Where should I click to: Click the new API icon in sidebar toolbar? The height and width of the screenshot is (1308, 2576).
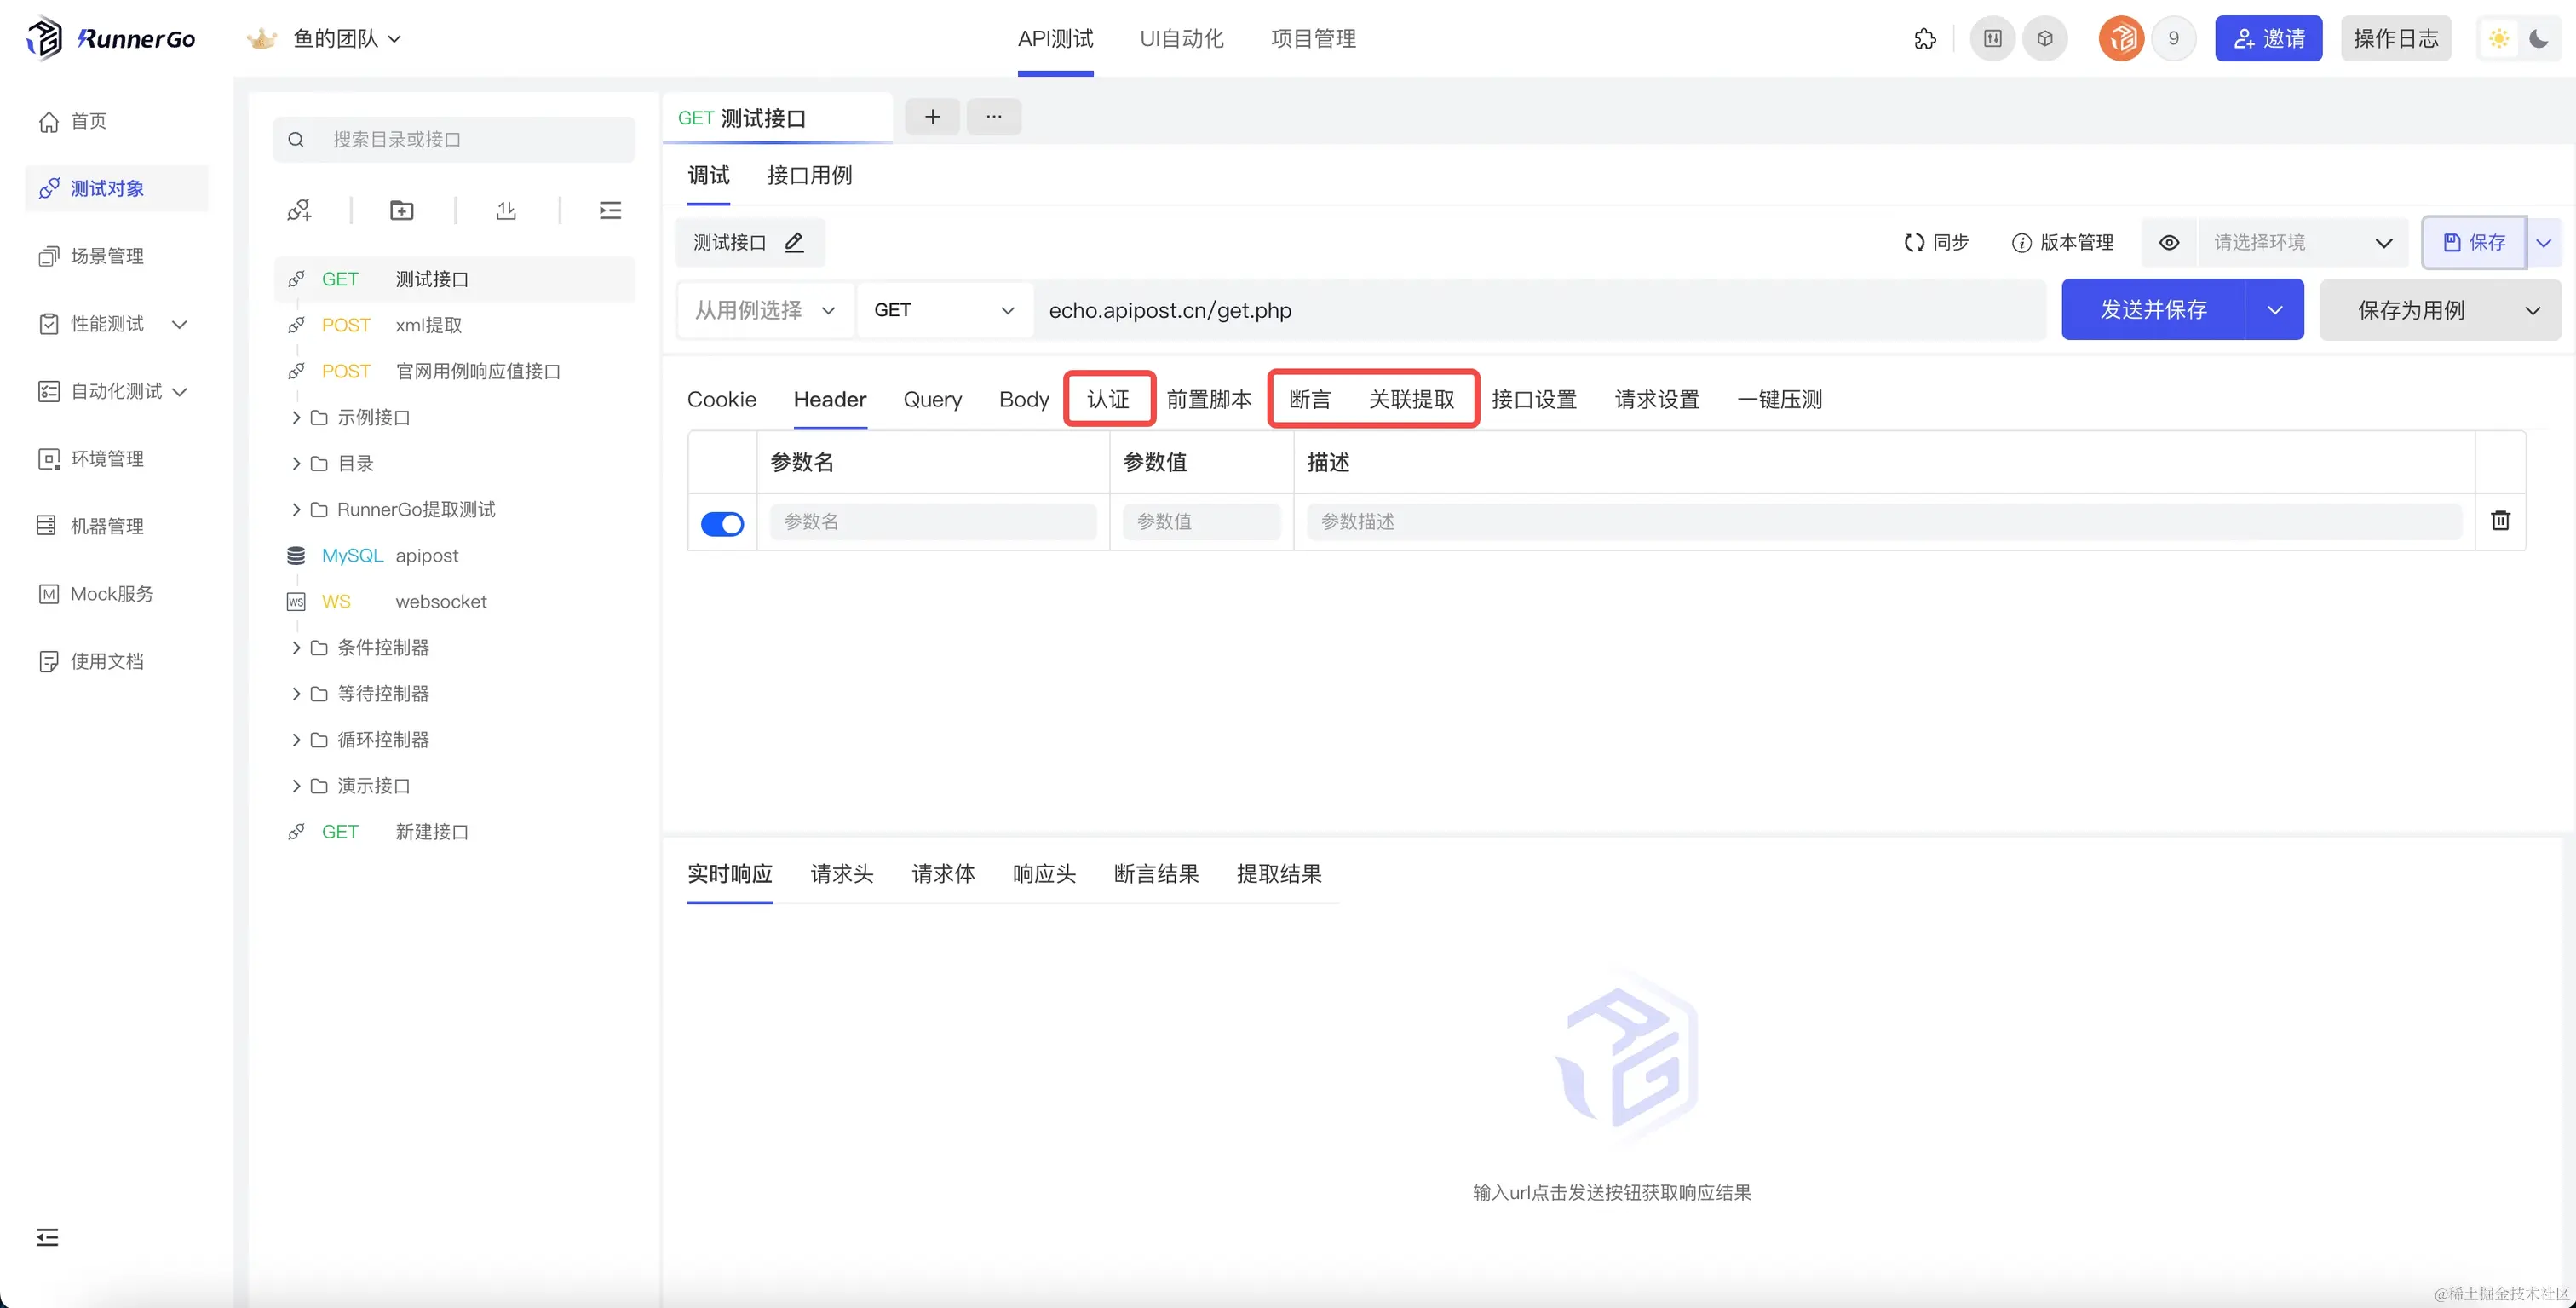[x=299, y=210]
